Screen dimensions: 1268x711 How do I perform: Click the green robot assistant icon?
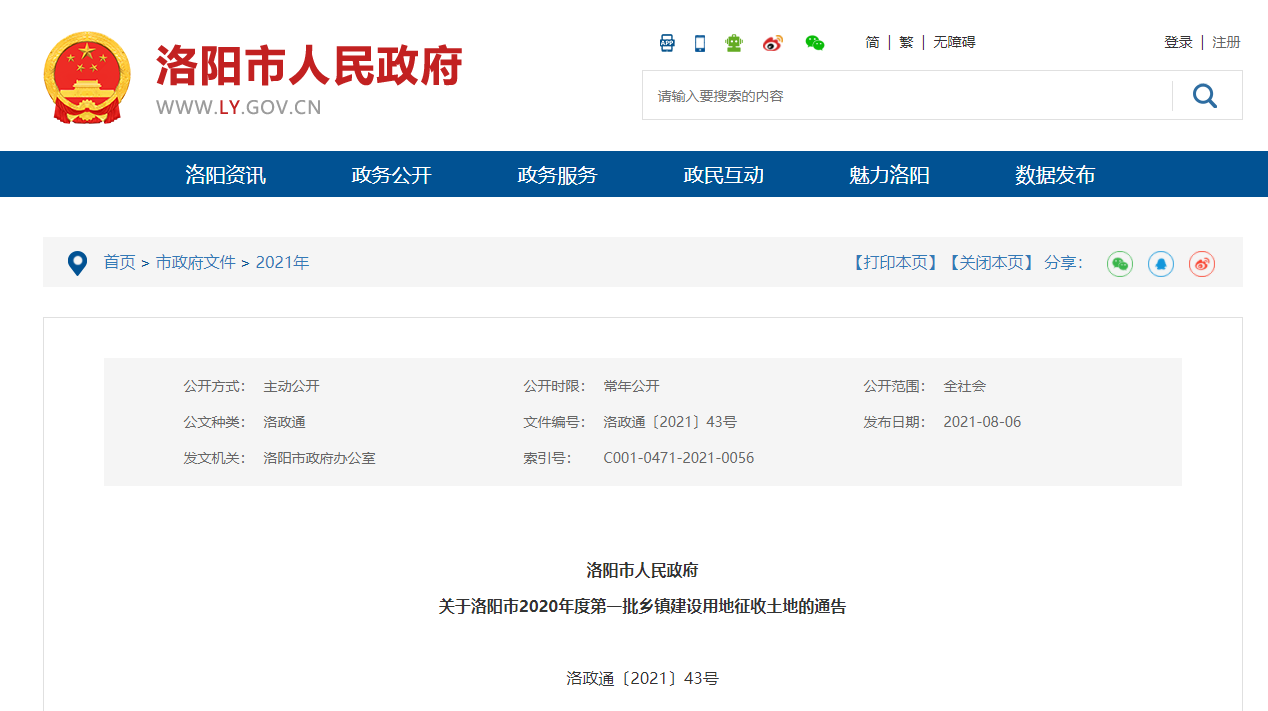click(734, 43)
